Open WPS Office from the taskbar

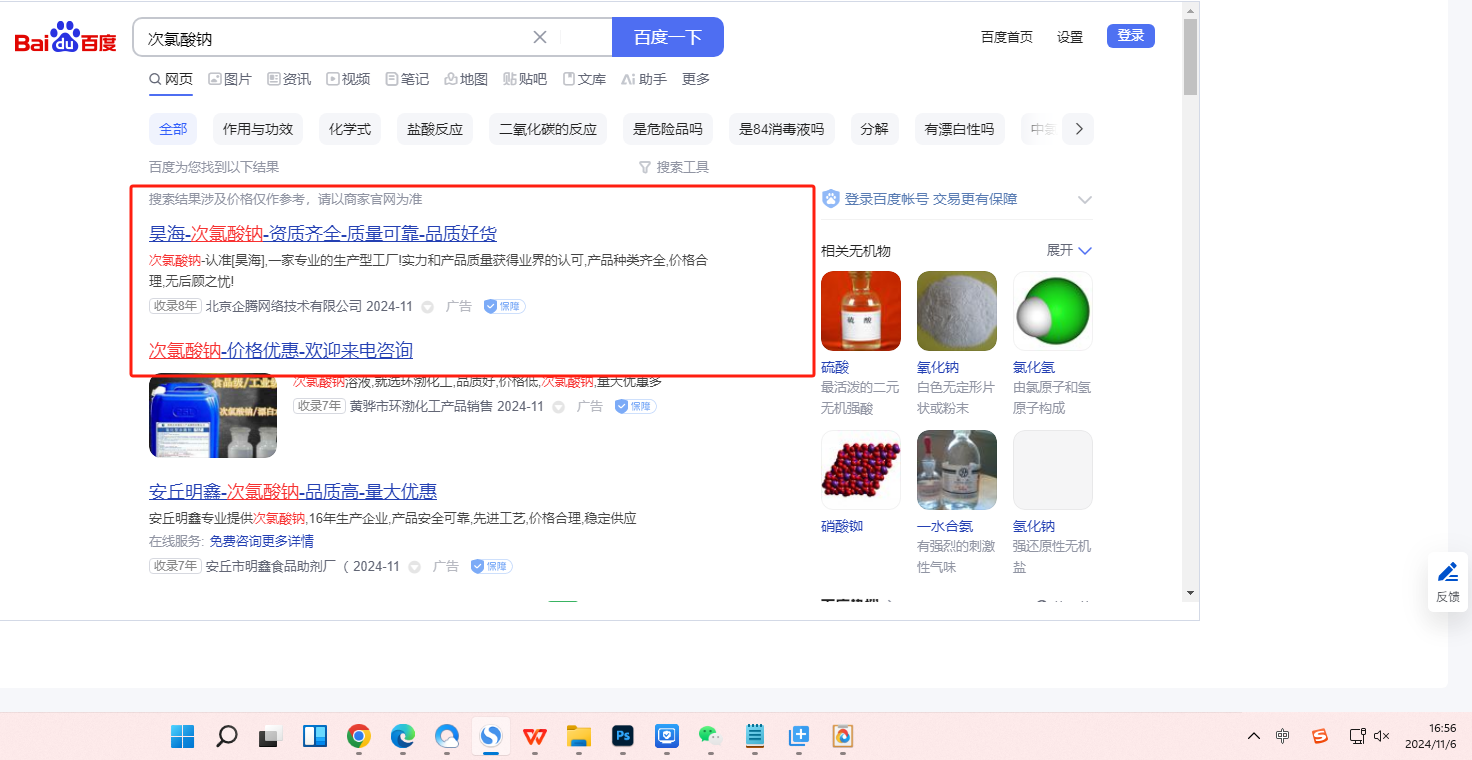(x=534, y=737)
